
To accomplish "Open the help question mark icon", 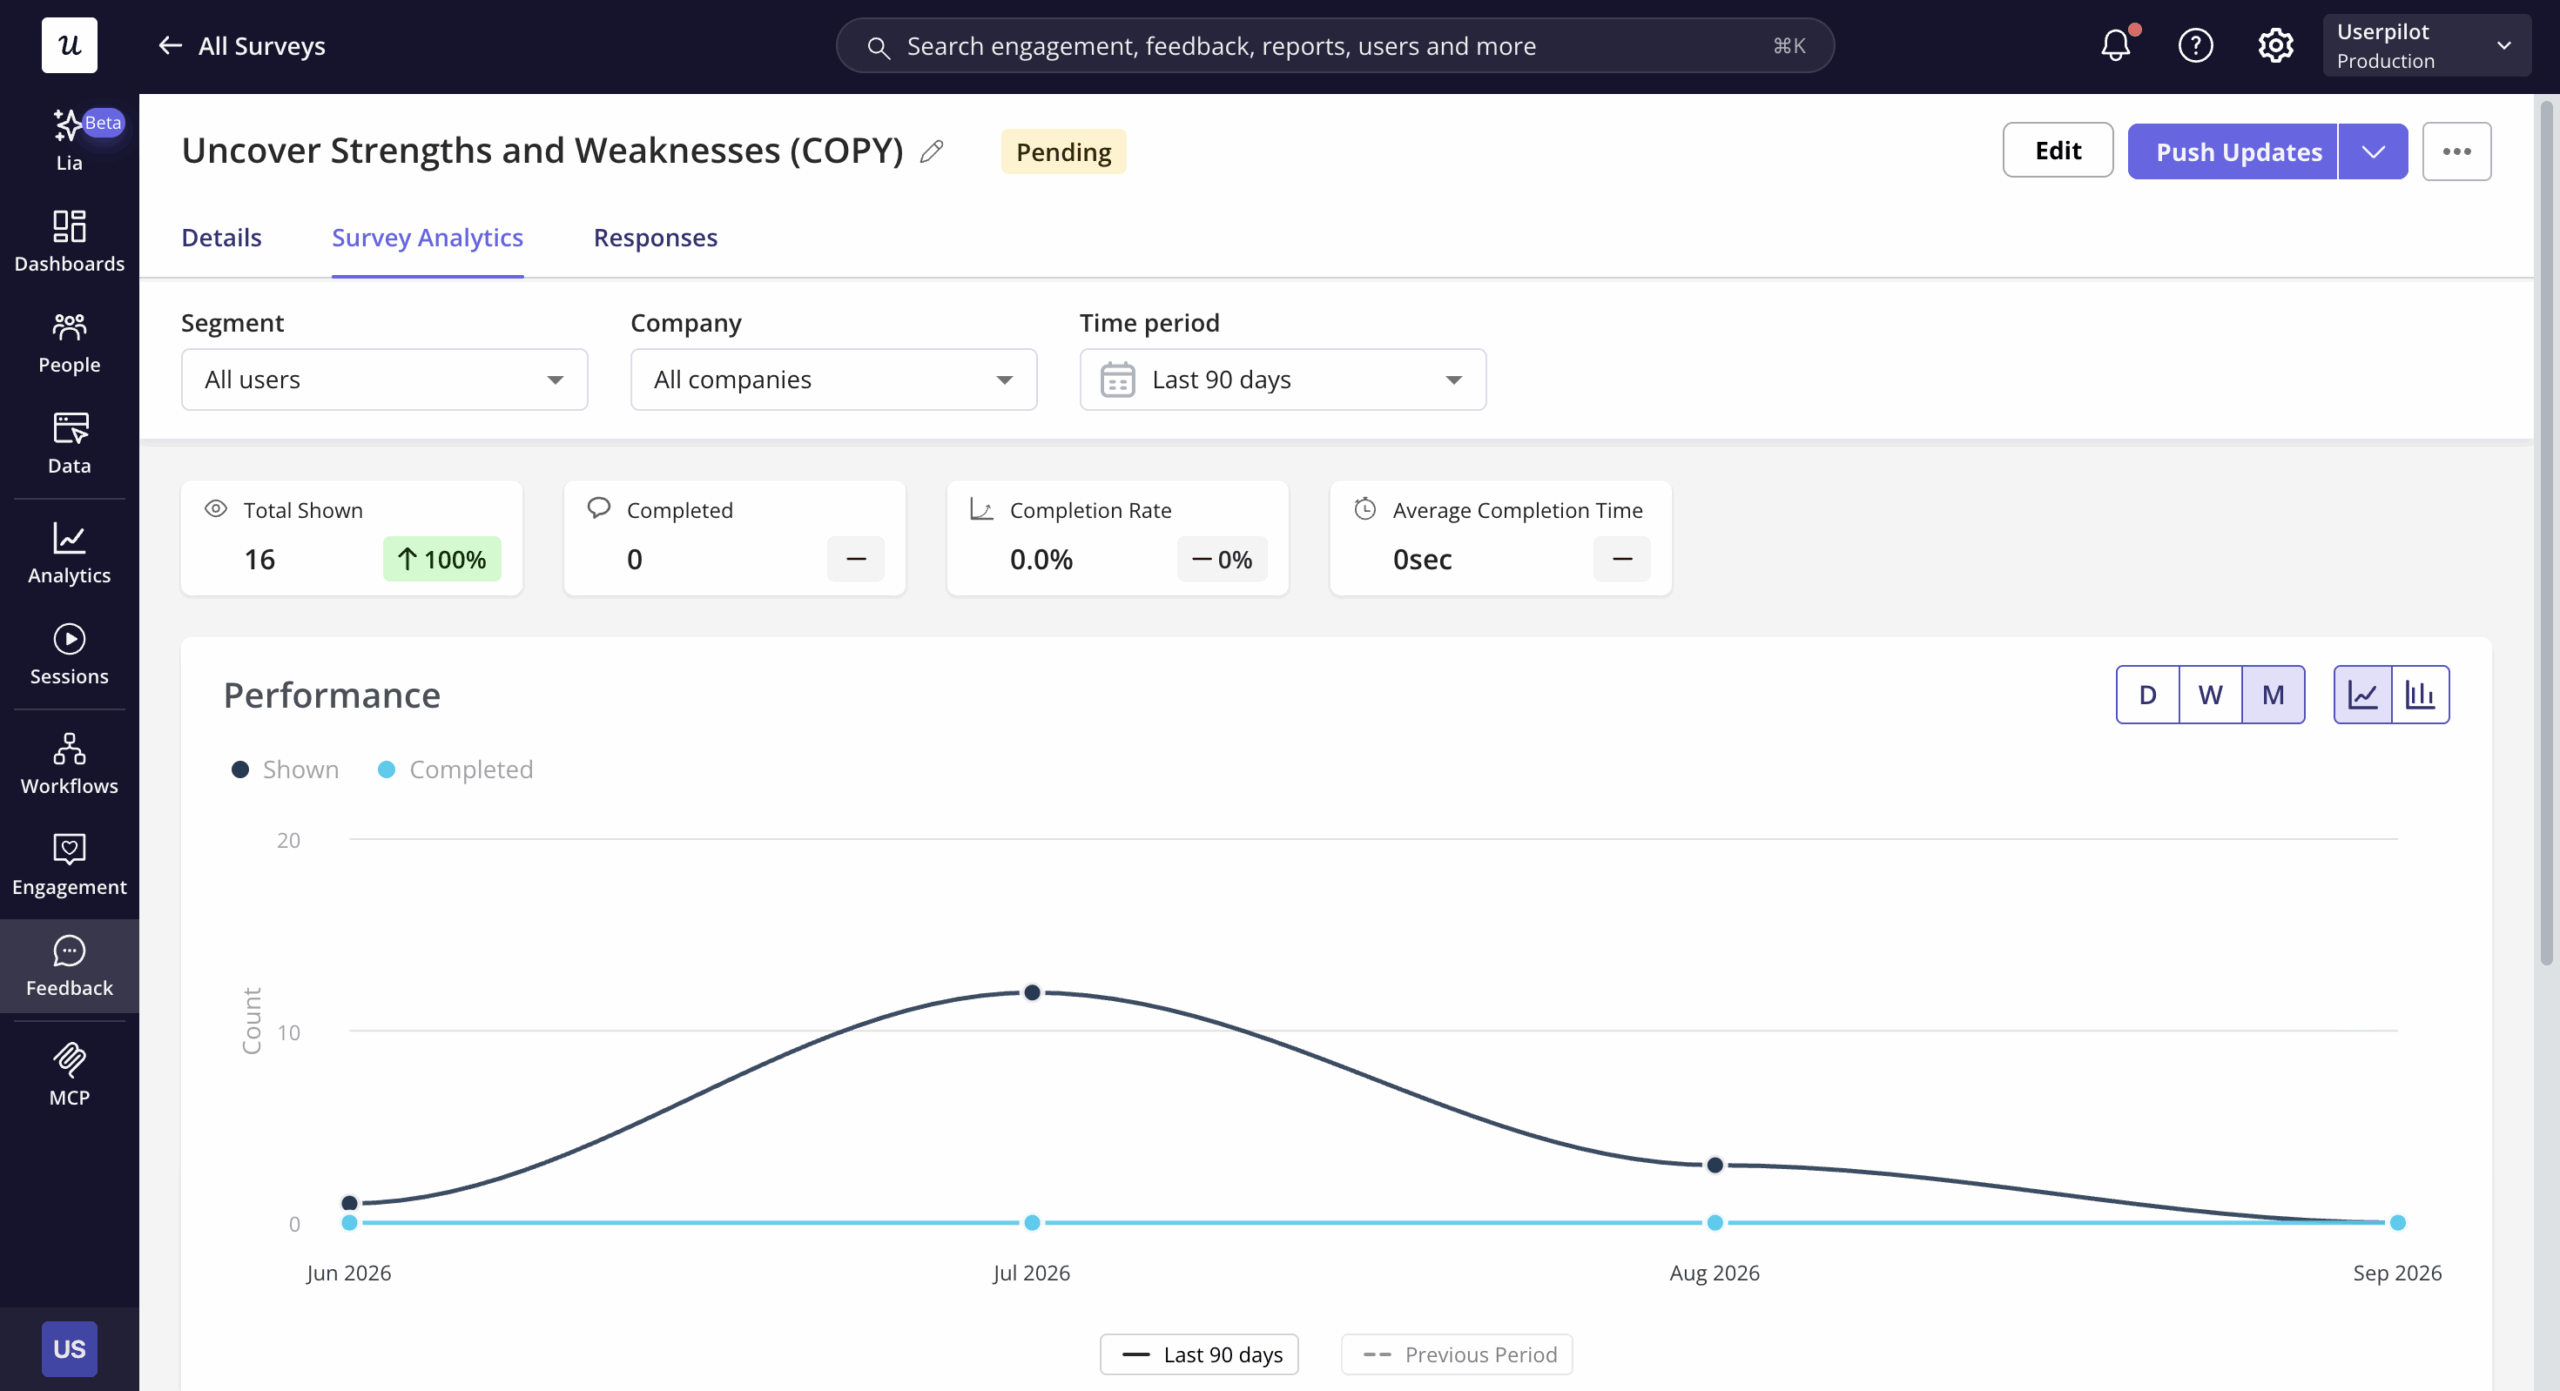I will (x=2196, y=45).
